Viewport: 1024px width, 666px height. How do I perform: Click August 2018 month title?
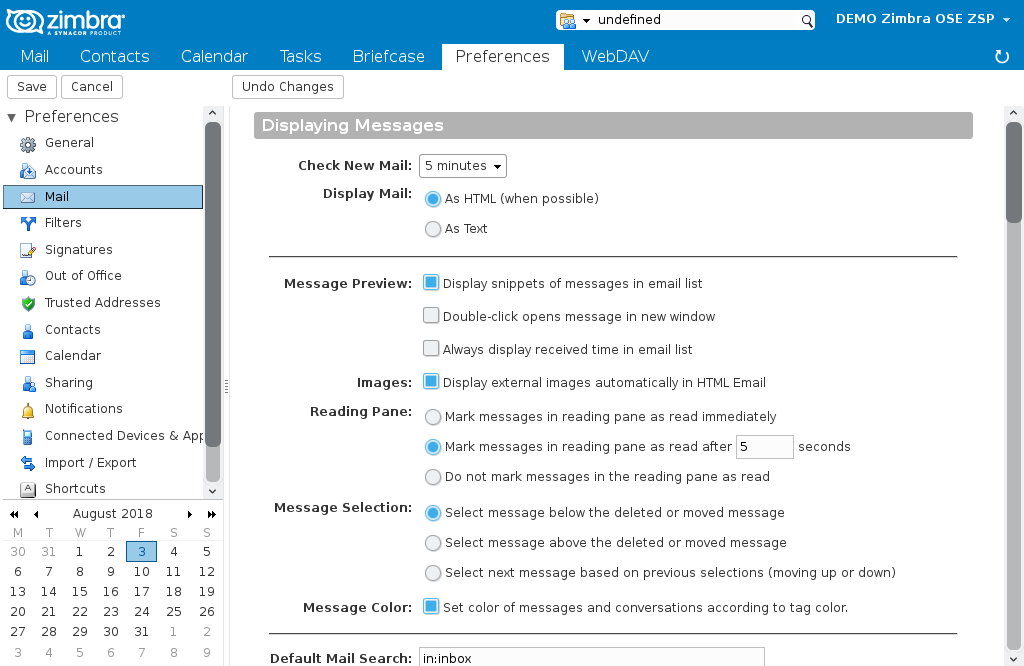point(112,515)
